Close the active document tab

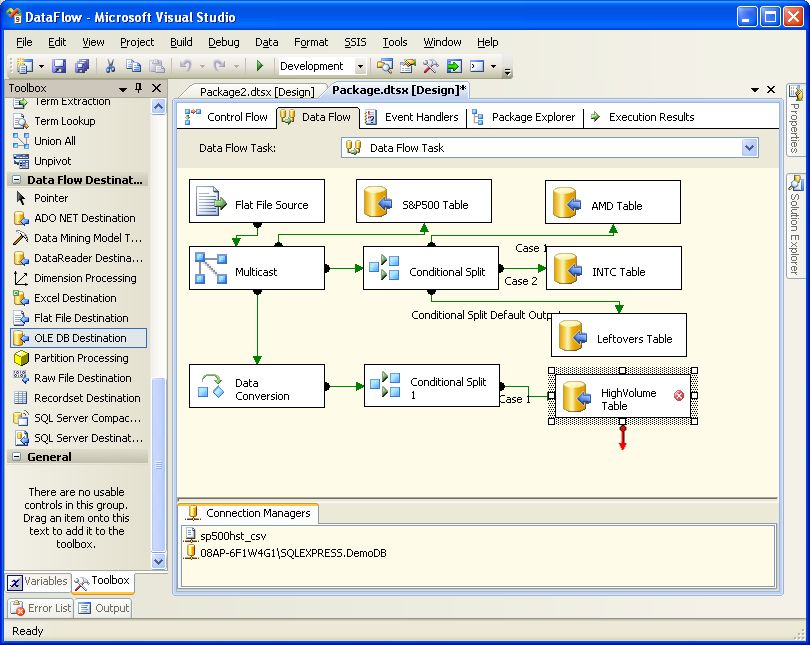click(x=771, y=89)
